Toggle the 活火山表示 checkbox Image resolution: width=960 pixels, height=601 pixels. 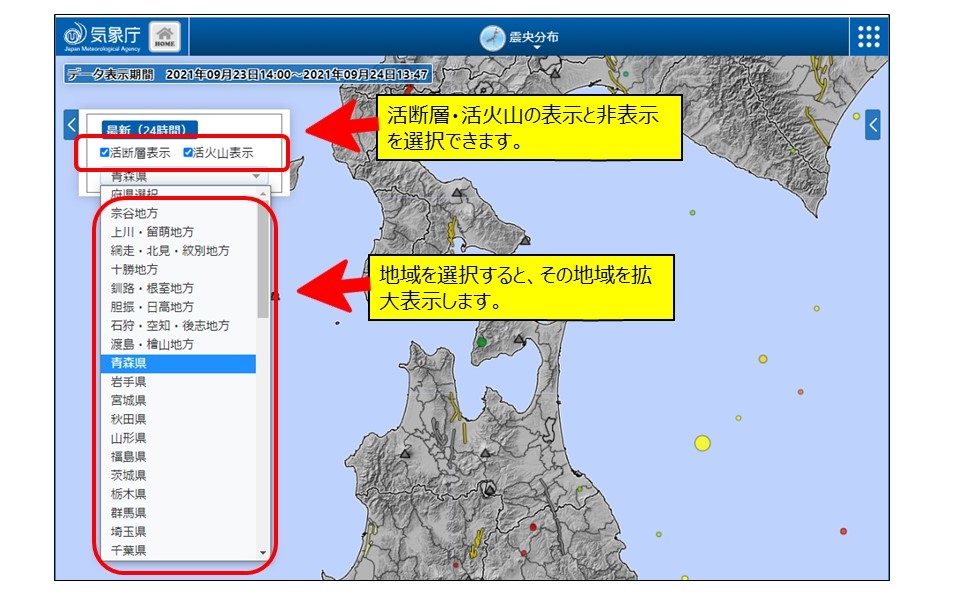tap(187, 153)
